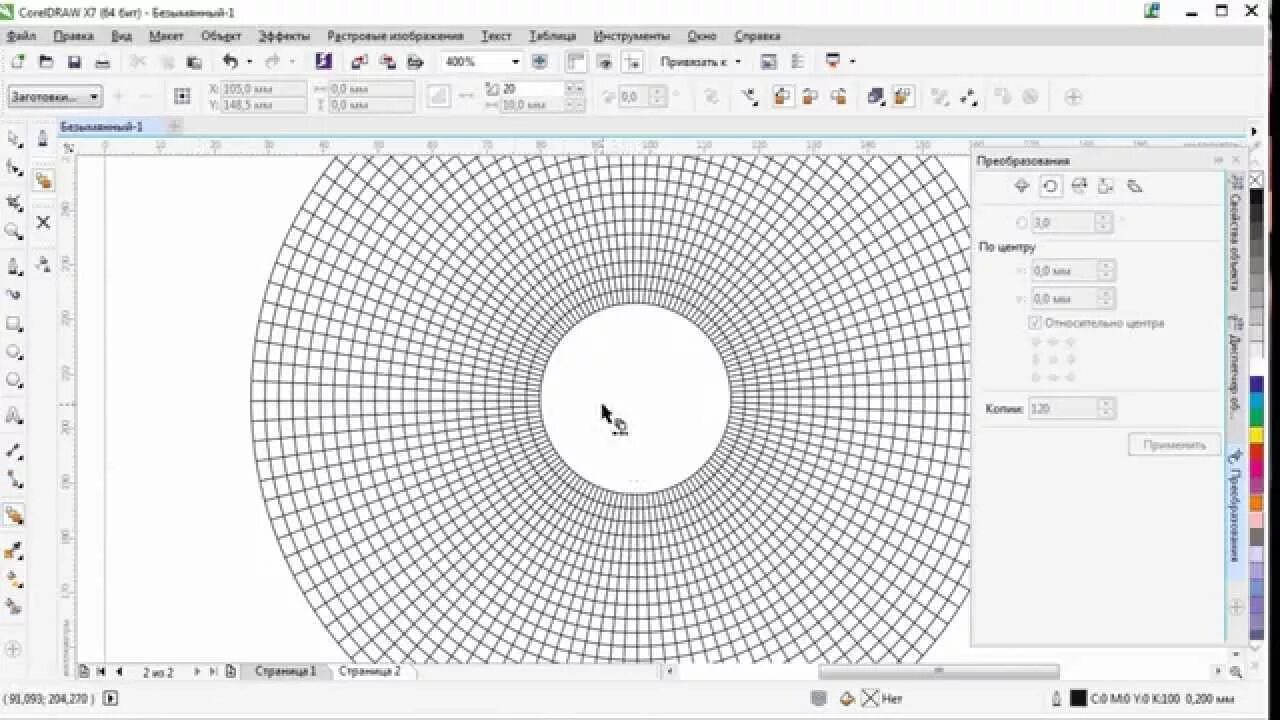The image size is (1280, 720).
Task: Open the 'Заготовки' presets dropdown
Action: coord(55,97)
